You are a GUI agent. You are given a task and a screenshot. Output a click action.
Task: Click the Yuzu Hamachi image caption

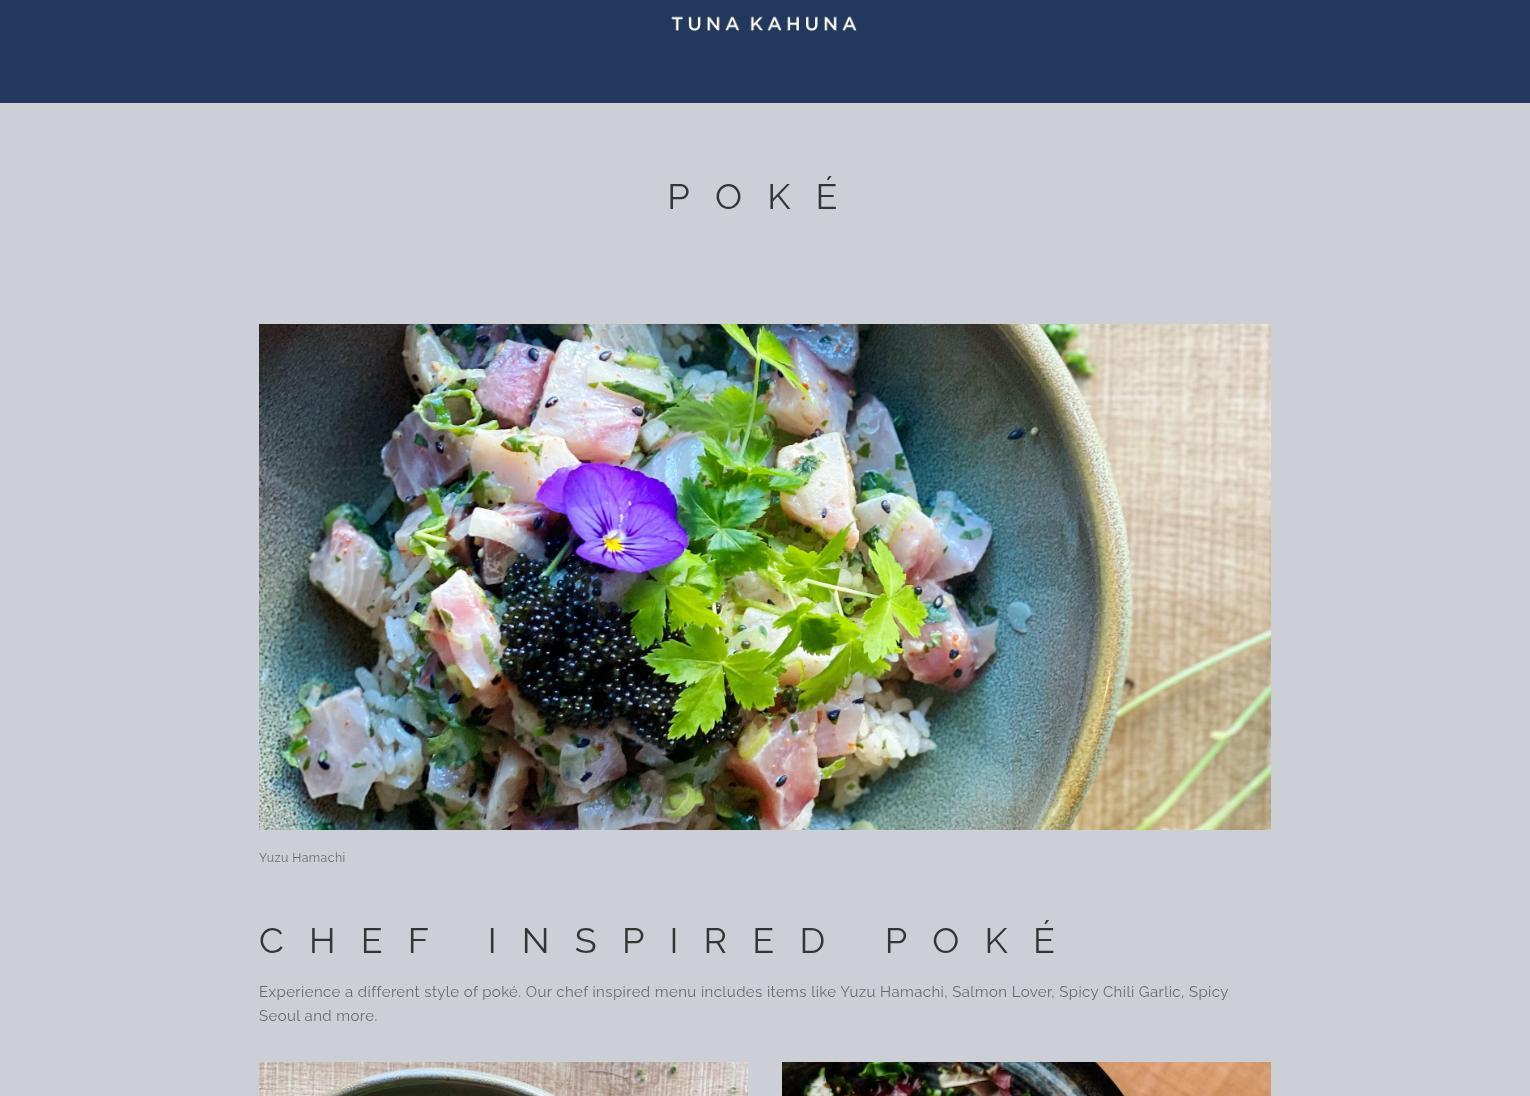pyautogui.click(x=302, y=858)
